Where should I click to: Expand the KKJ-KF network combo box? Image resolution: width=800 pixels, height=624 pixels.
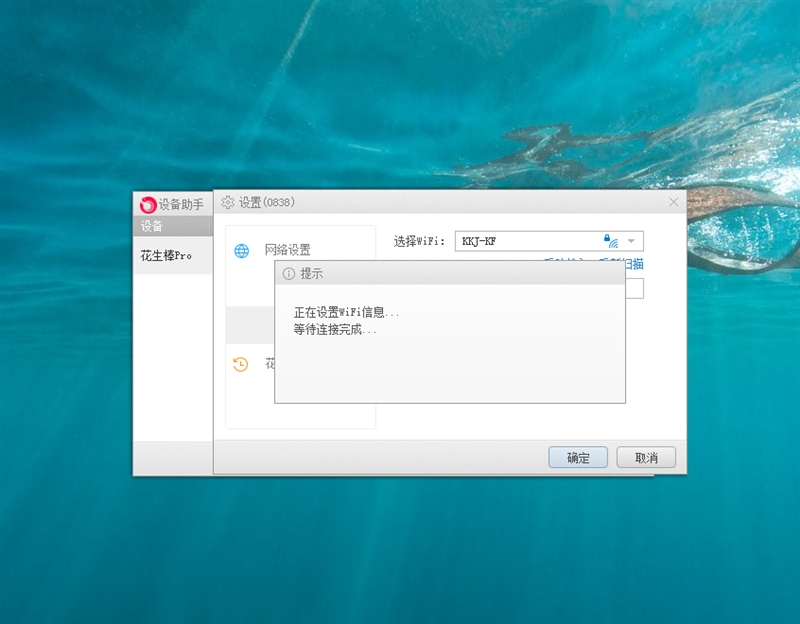coord(632,241)
